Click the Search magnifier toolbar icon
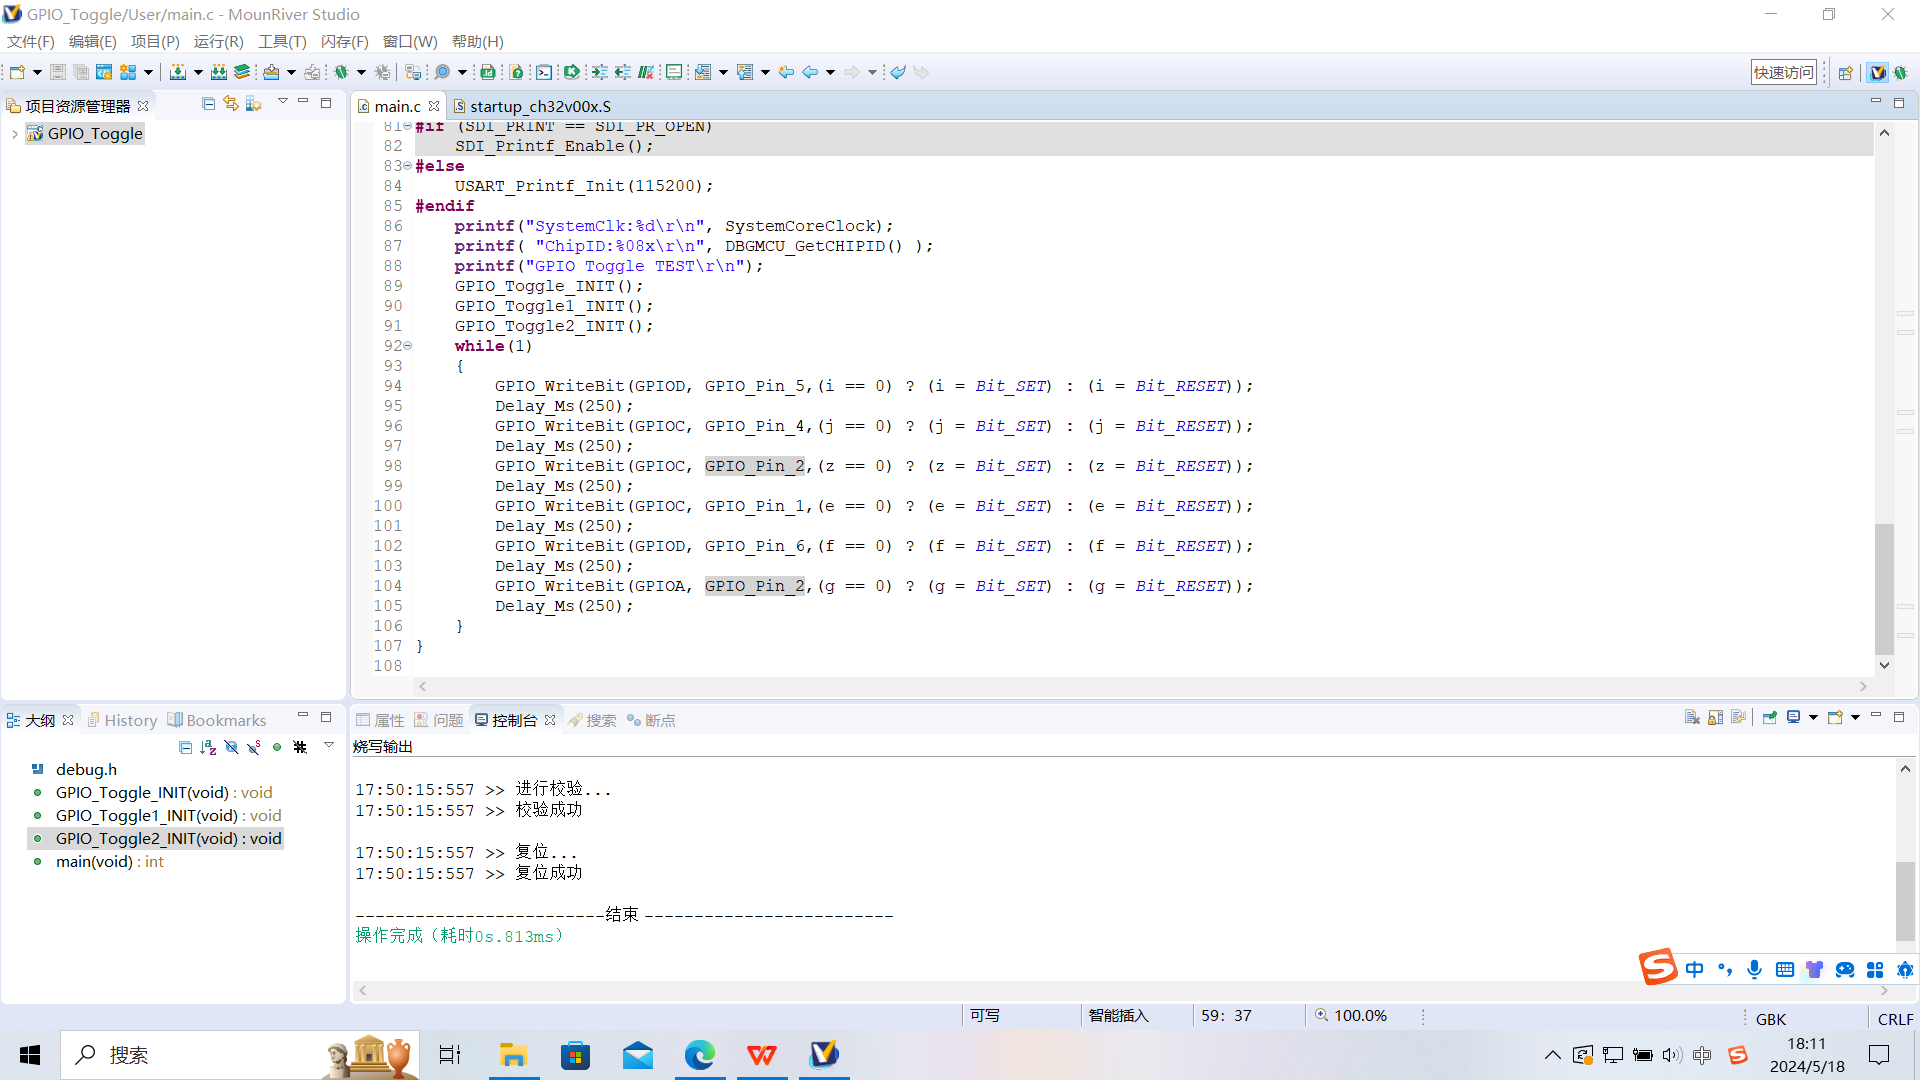1920x1080 pixels. [442, 72]
